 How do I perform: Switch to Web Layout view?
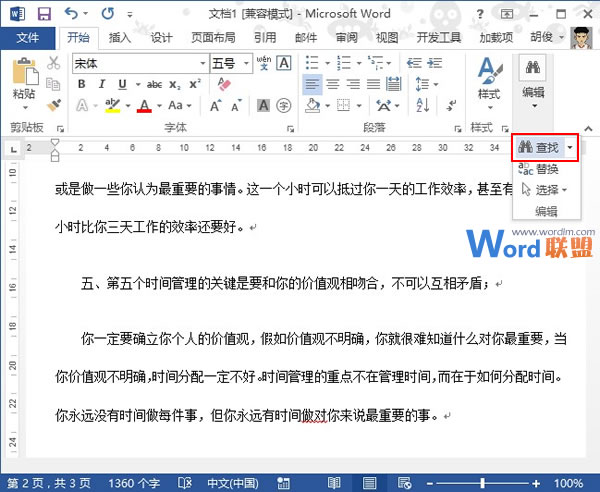404,483
